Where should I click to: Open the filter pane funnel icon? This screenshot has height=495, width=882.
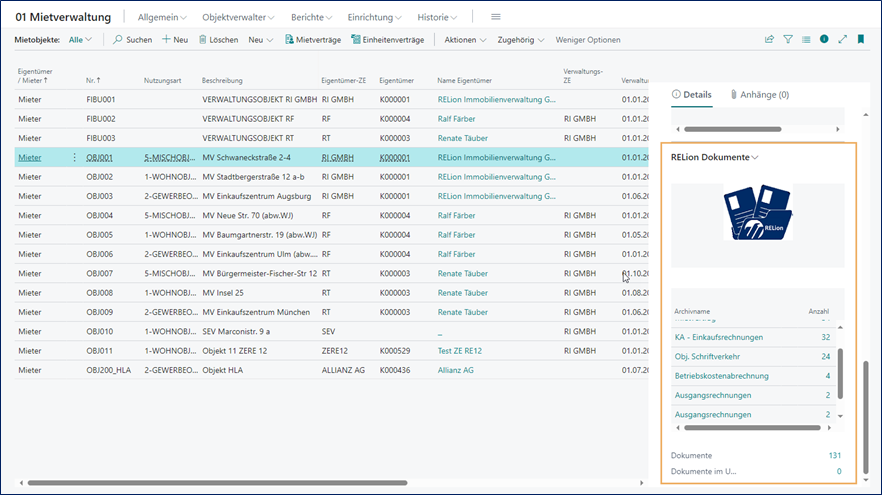tap(788, 40)
